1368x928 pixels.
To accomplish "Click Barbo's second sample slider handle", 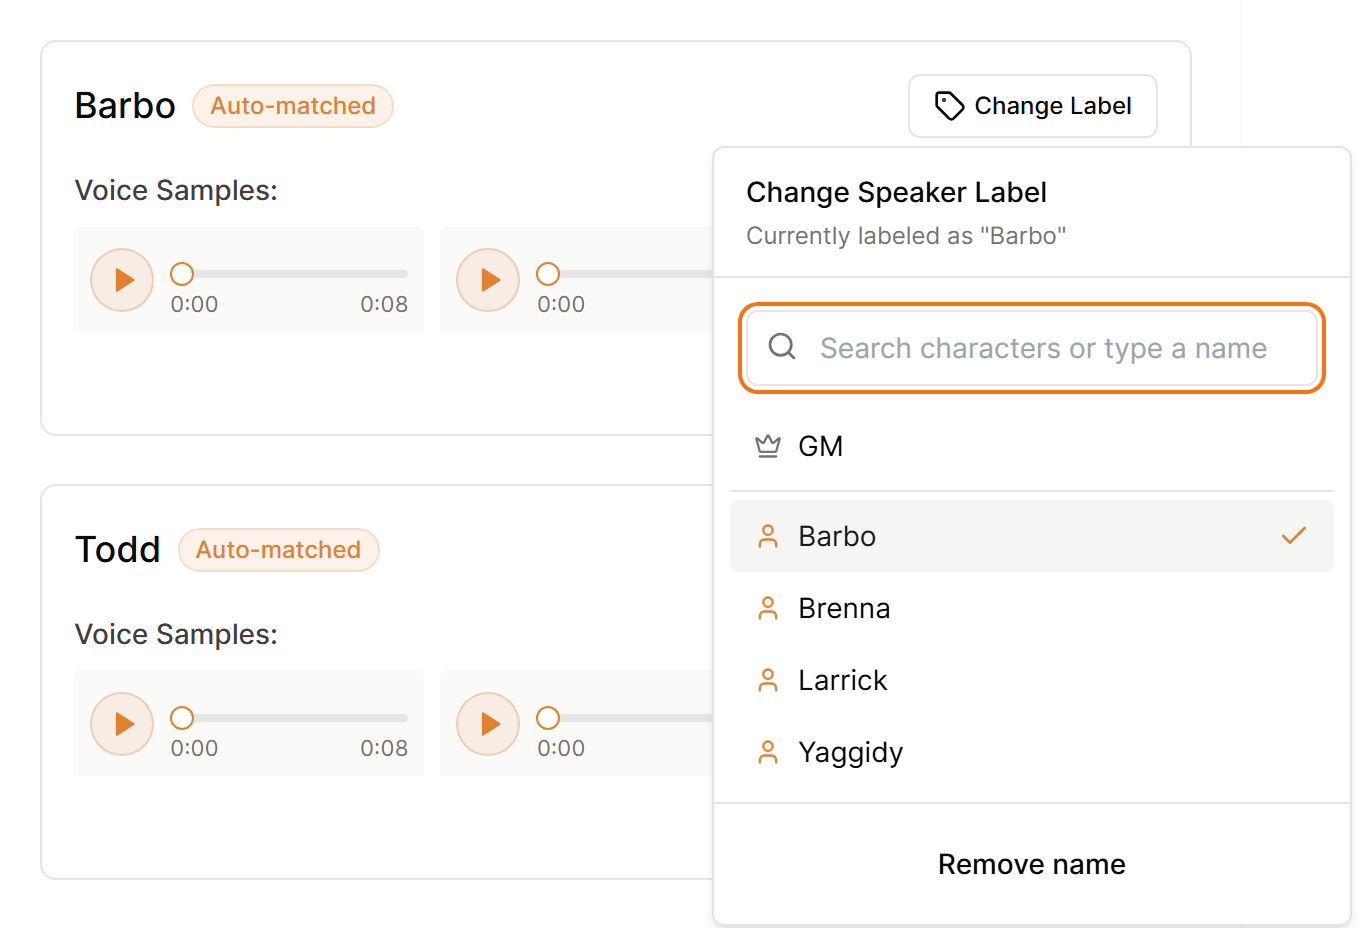I will click(x=548, y=274).
